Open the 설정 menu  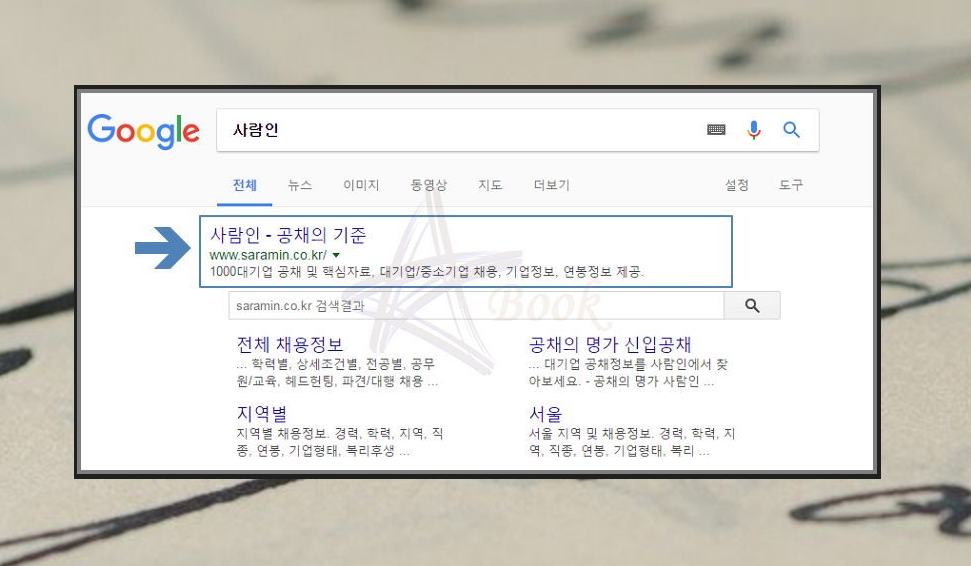coord(737,185)
